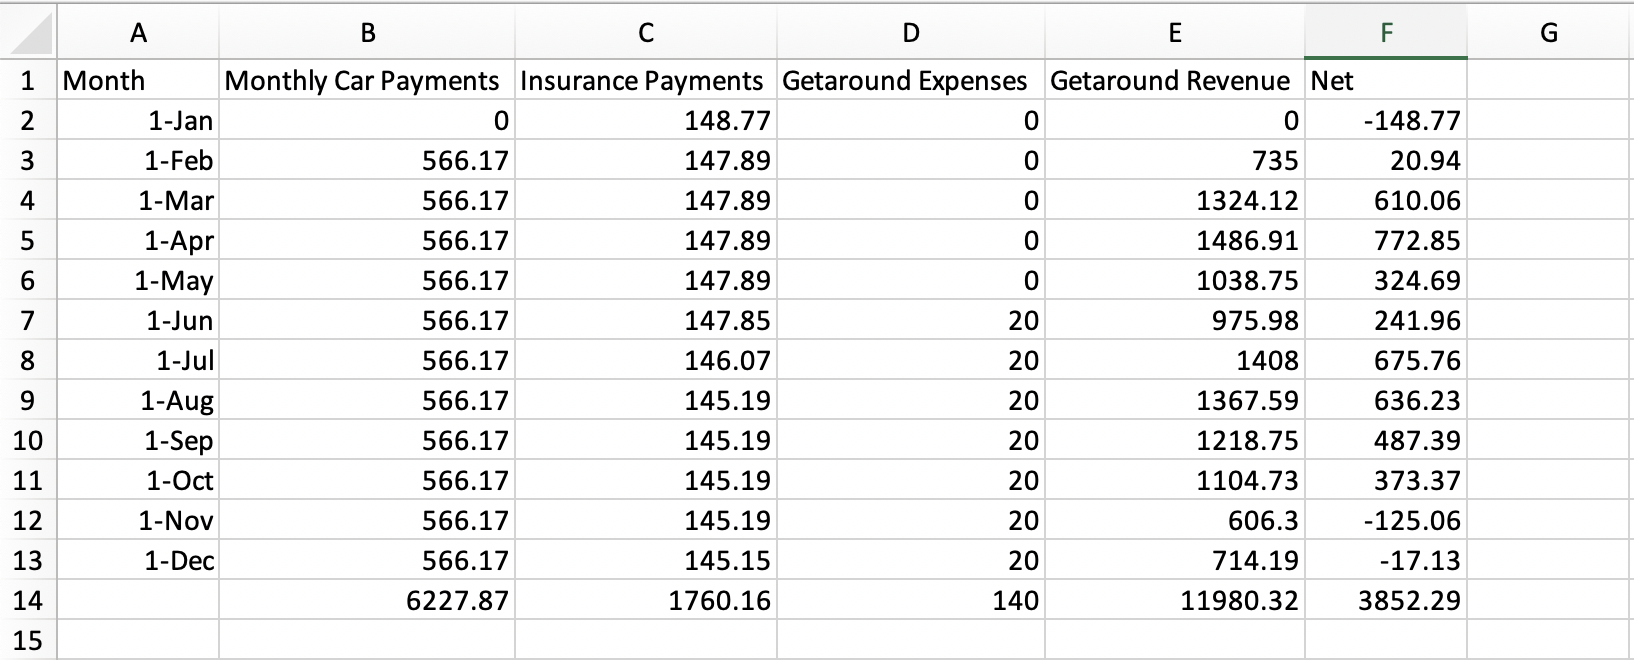Select insurance cell showing 146.07
The image size is (1634, 660).
(x=646, y=360)
